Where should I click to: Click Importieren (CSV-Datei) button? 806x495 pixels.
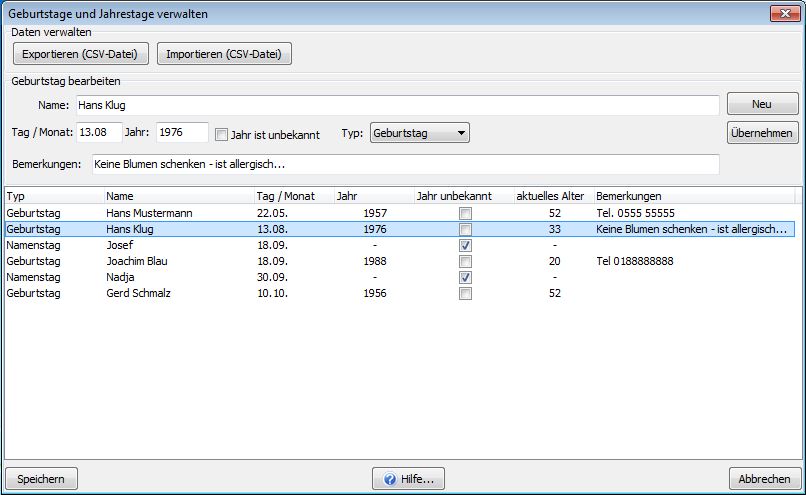[224, 54]
